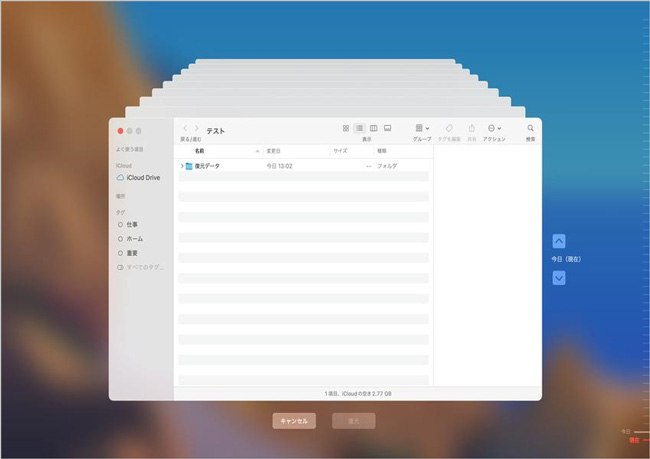Select the ホーム tag
Screen dimensions: 650x459
131,239
